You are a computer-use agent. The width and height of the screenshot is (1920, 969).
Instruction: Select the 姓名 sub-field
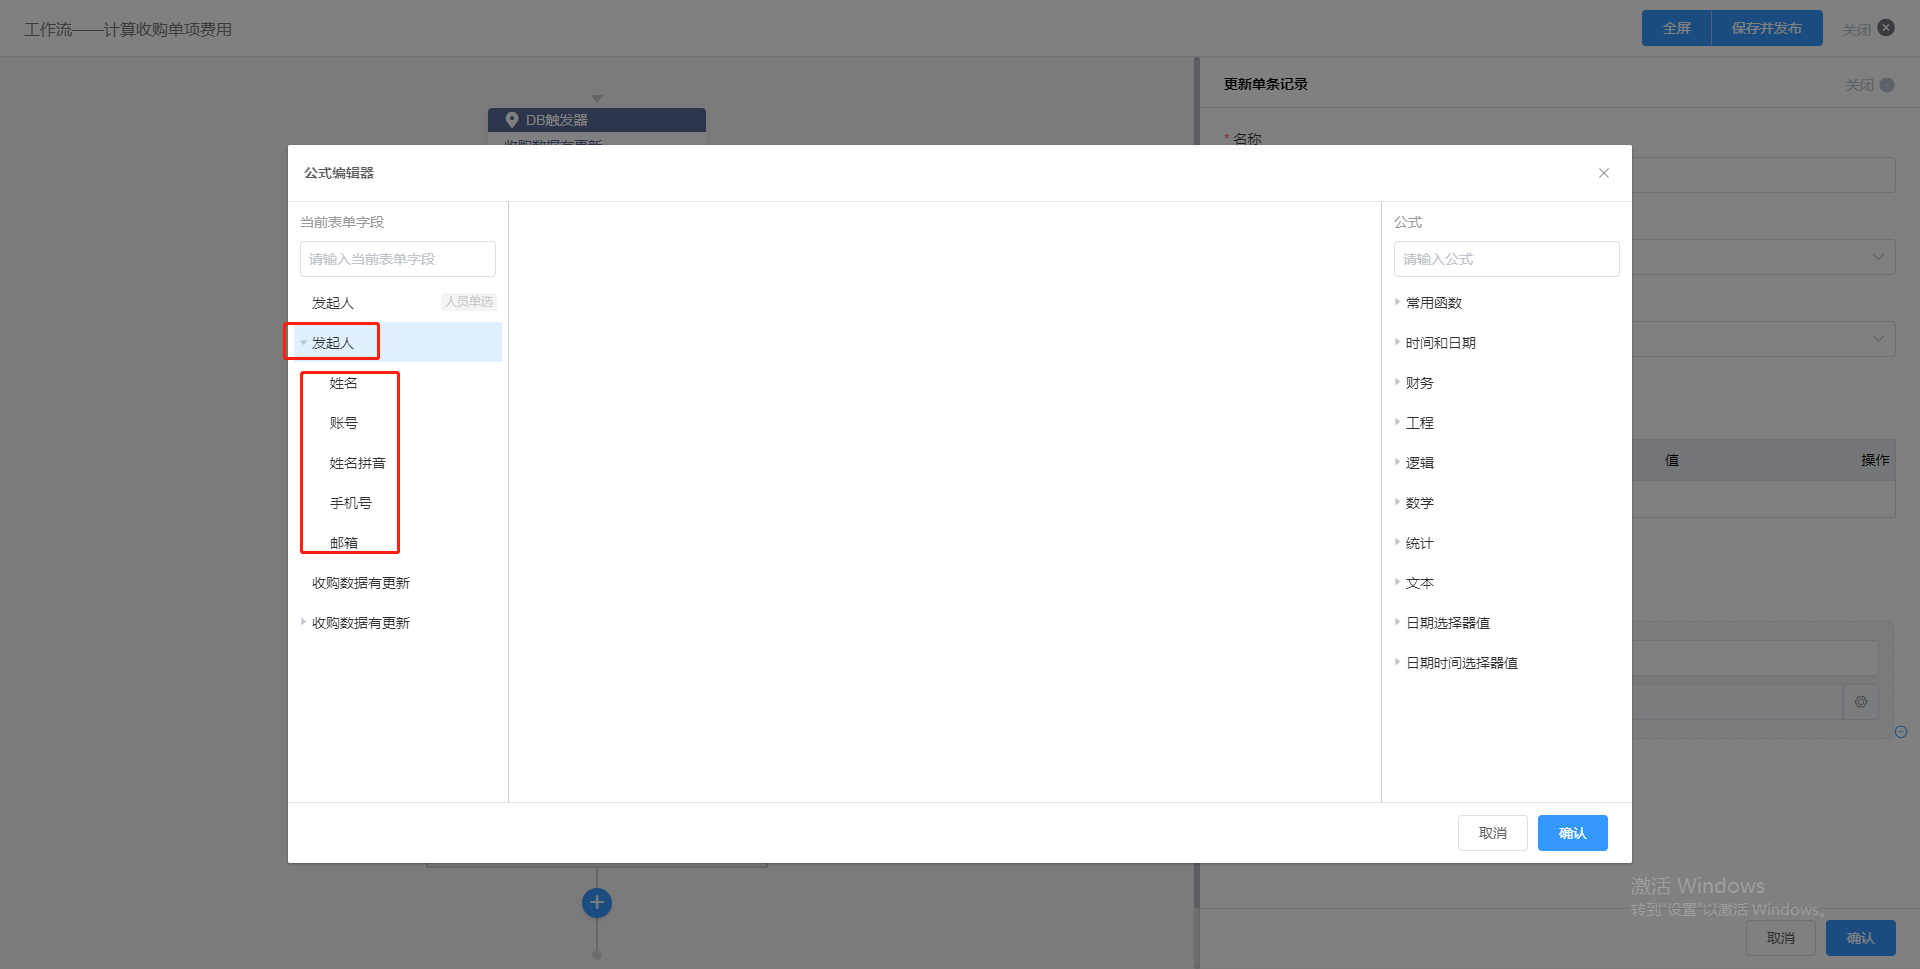[x=343, y=383]
